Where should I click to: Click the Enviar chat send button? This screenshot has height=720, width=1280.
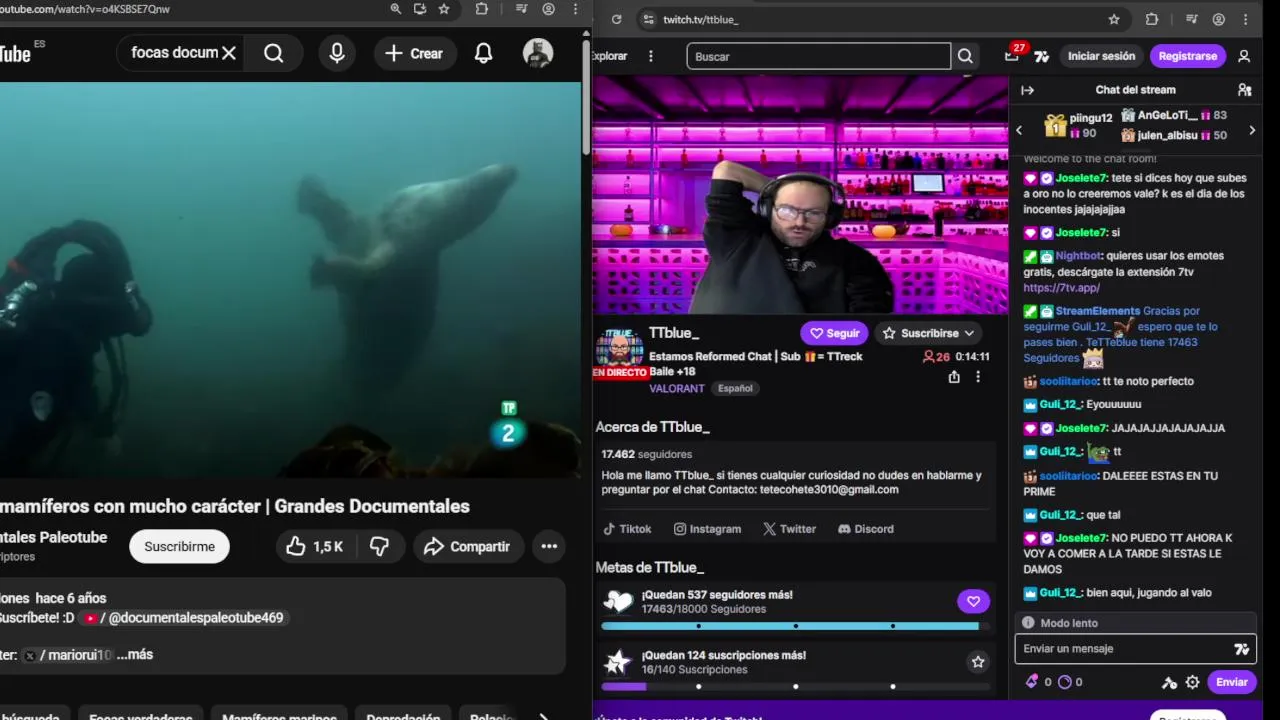pos(1231,682)
